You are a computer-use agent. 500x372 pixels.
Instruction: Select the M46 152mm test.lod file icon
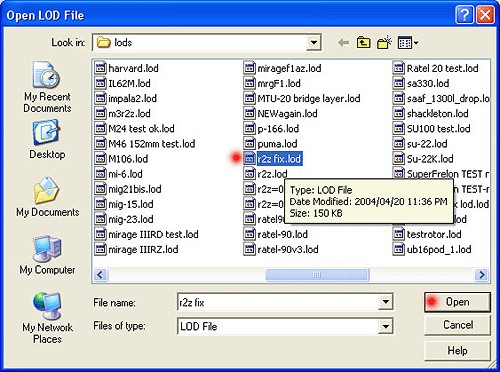click(x=100, y=144)
